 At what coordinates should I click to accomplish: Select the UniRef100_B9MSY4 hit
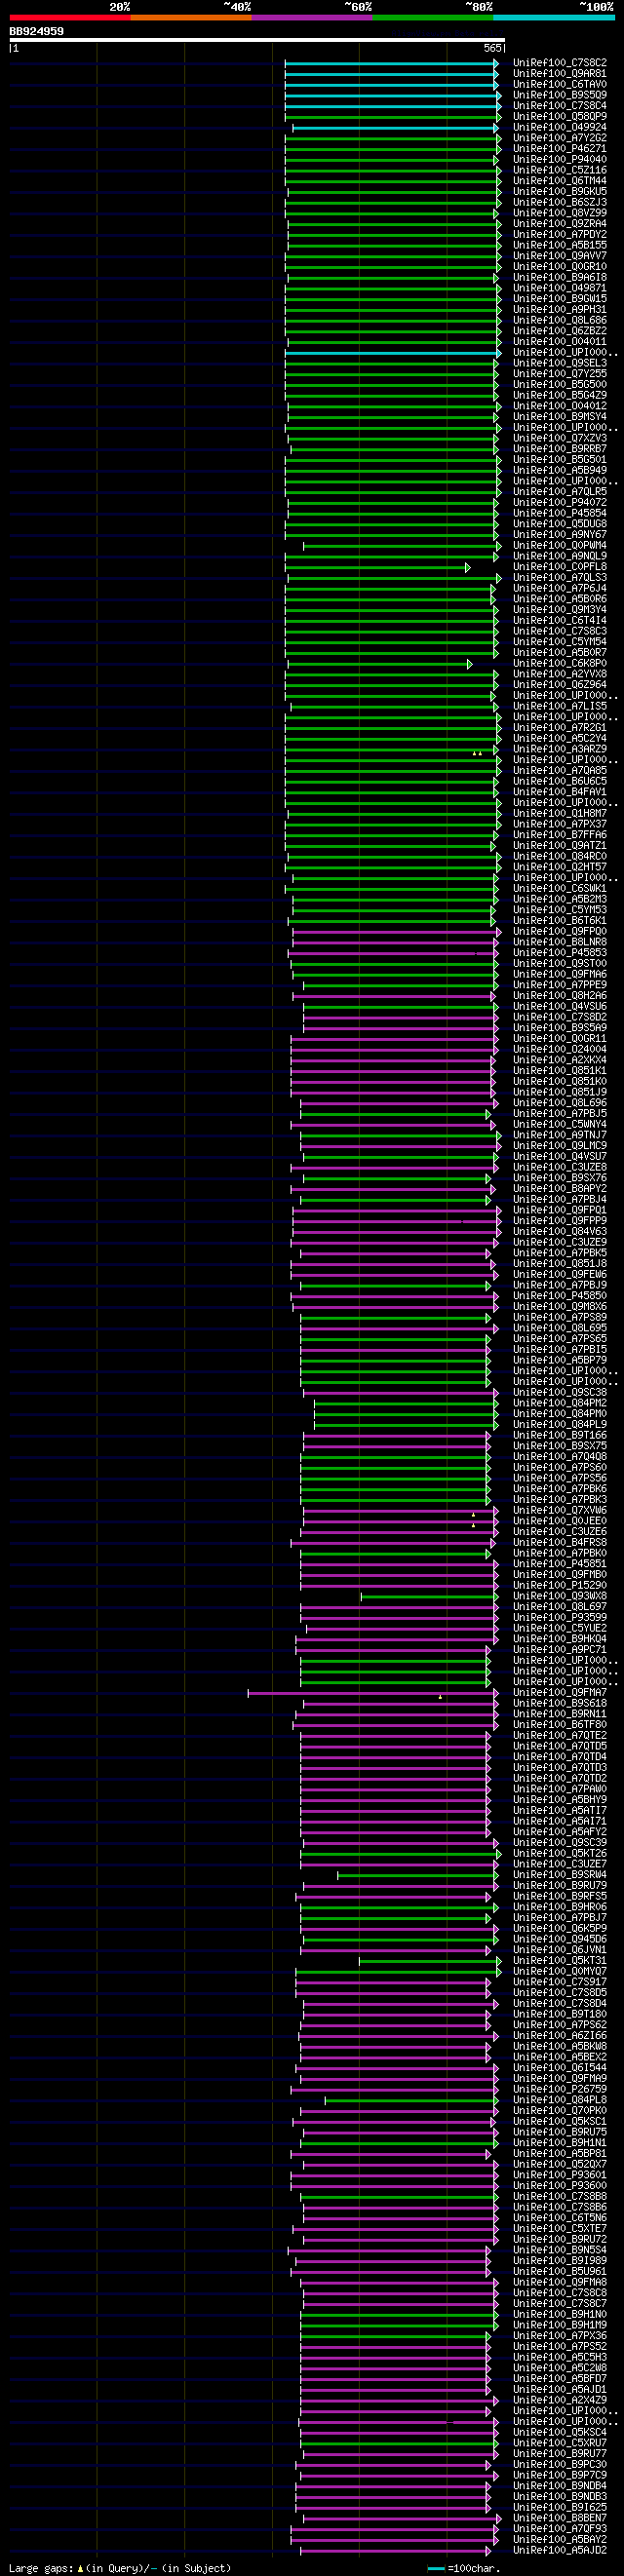pyautogui.click(x=560, y=417)
